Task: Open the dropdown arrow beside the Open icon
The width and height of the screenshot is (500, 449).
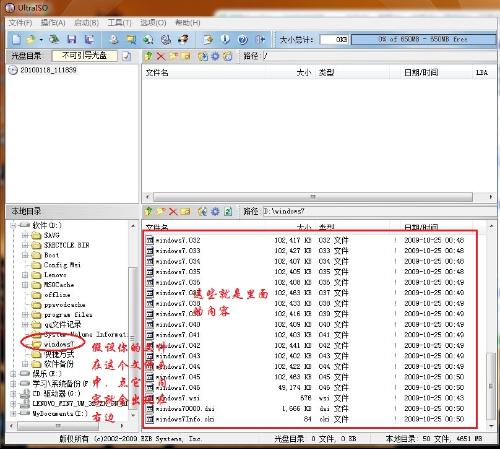Action: pos(41,40)
